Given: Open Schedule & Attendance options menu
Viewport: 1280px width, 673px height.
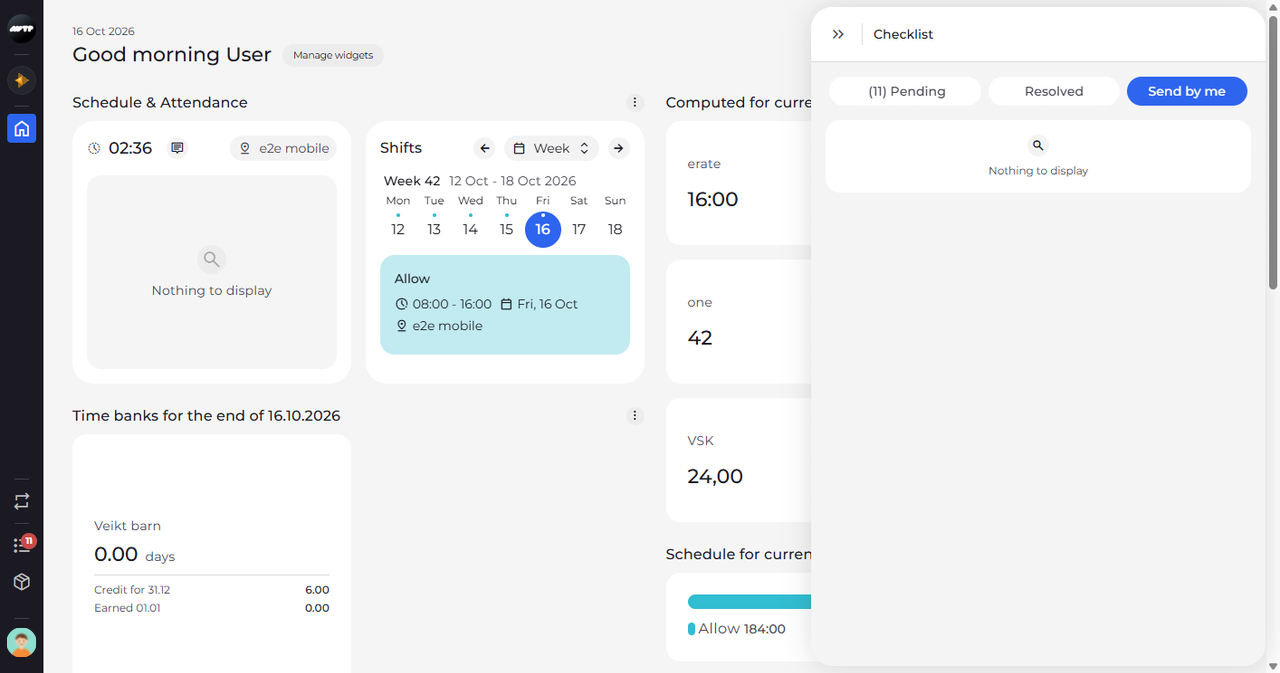Looking at the screenshot, I should (x=634, y=102).
